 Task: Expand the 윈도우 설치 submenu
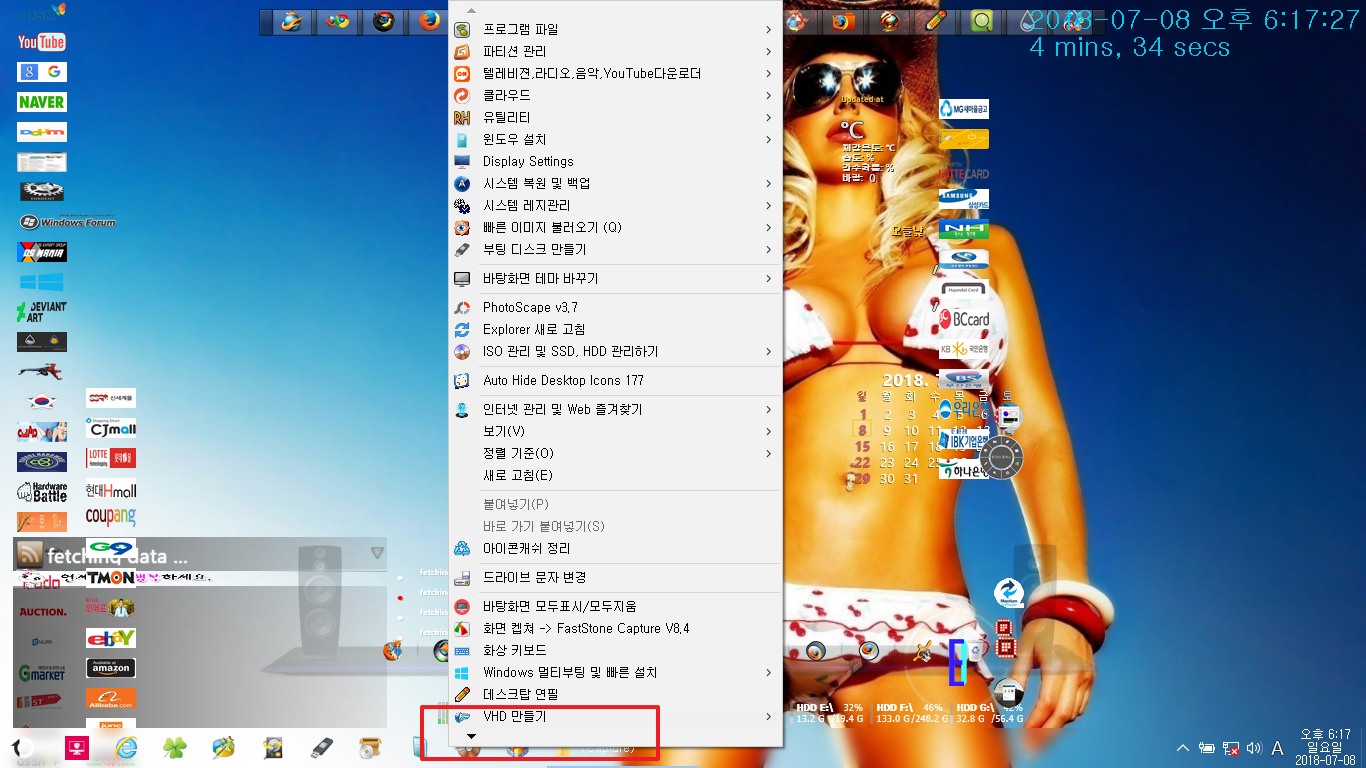pyautogui.click(x=615, y=139)
